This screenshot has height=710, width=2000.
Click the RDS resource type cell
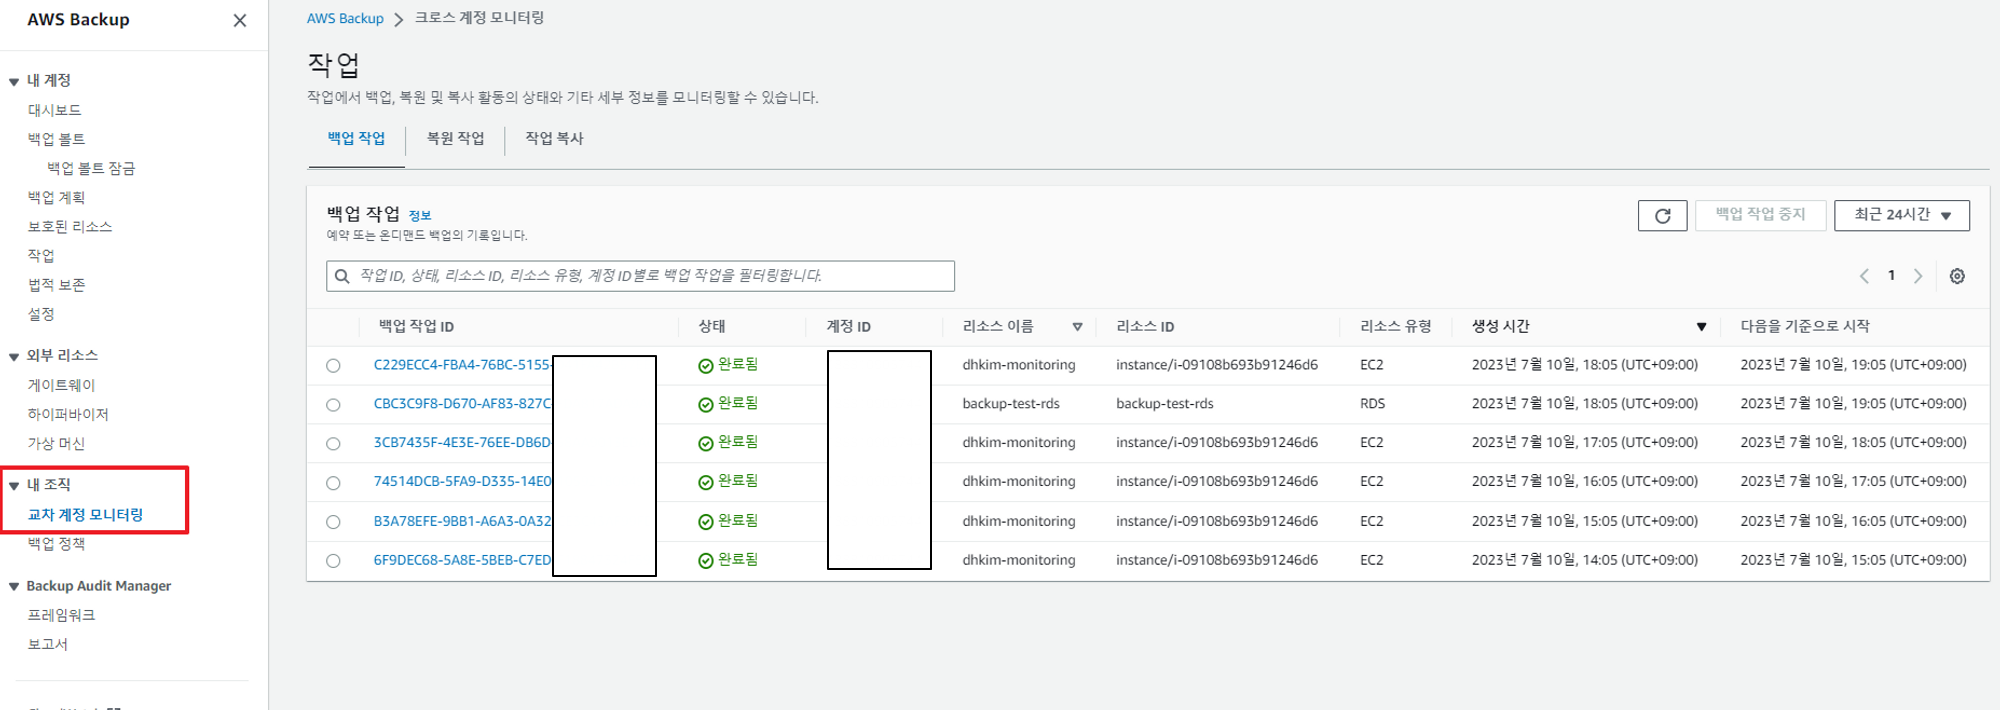tap(1373, 404)
